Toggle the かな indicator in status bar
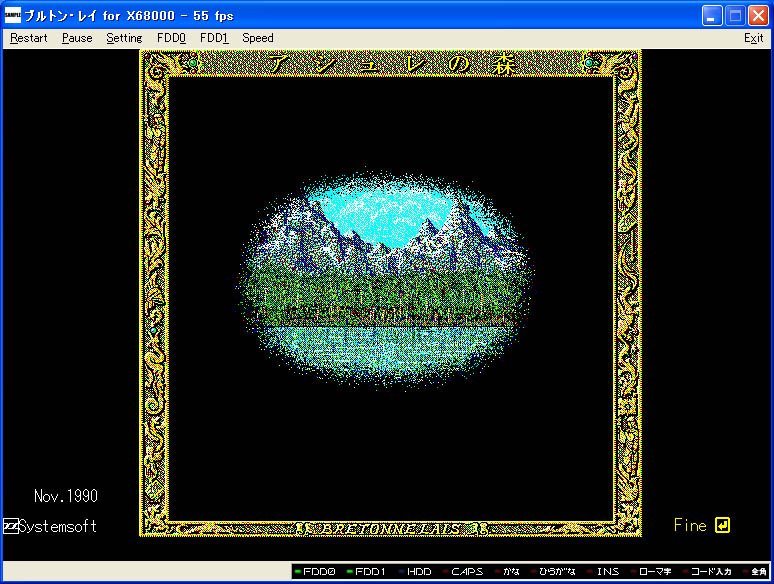This screenshot has width=774, height=584. point(509,572)
